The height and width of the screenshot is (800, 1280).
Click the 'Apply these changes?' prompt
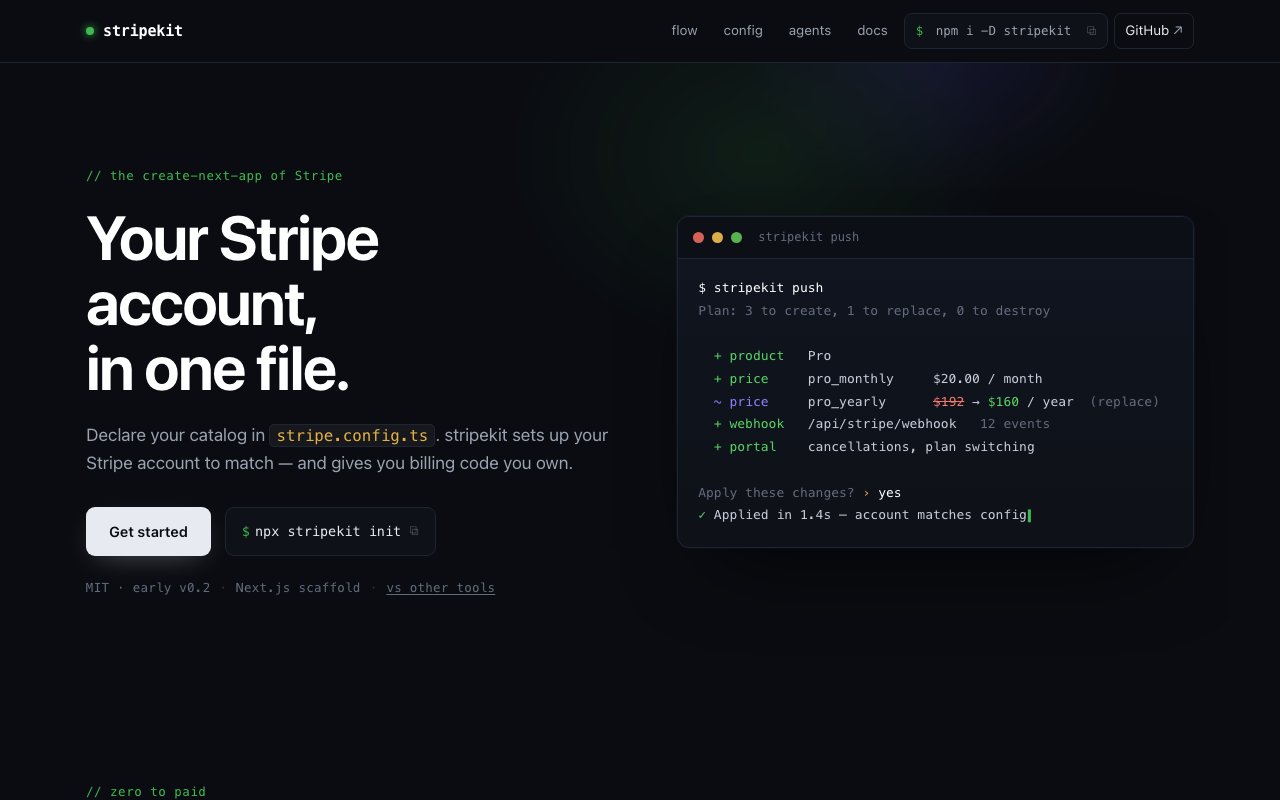776,493
